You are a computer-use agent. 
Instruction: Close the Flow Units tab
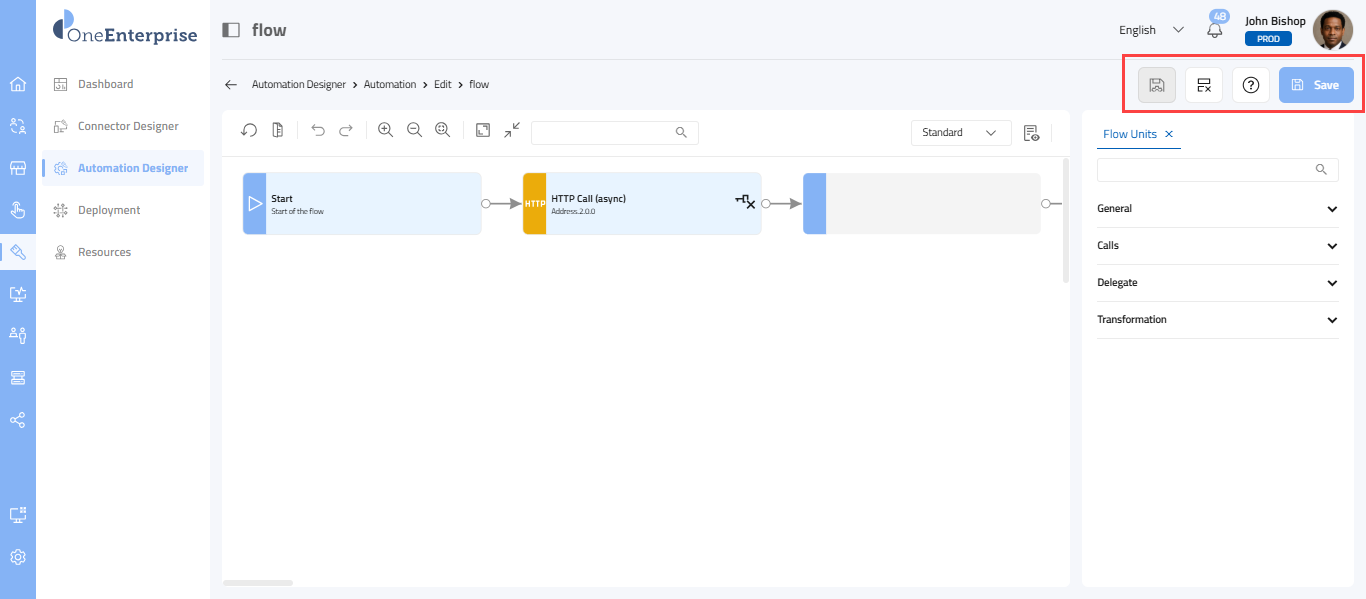(x=1169, y=134)
